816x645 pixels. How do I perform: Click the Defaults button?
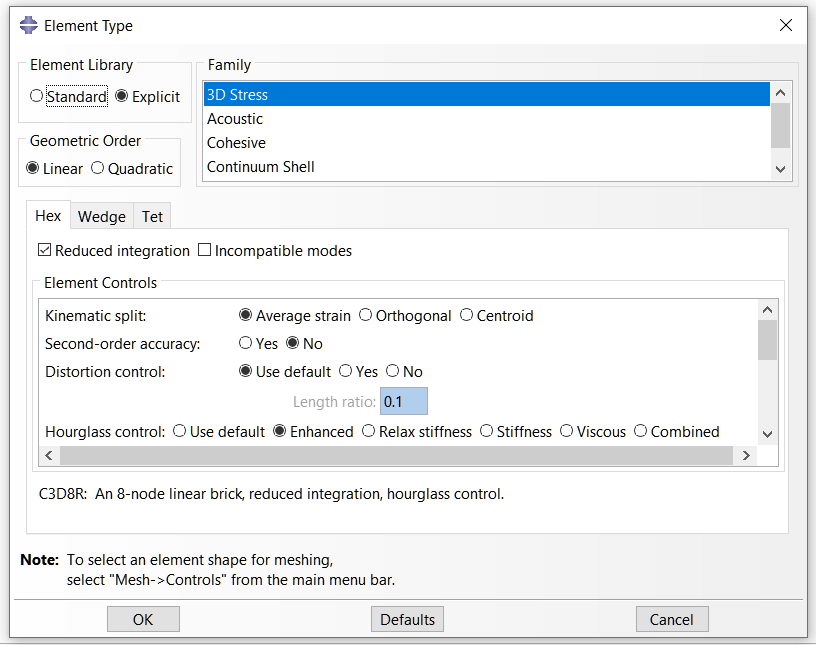(x=407, y=620)
